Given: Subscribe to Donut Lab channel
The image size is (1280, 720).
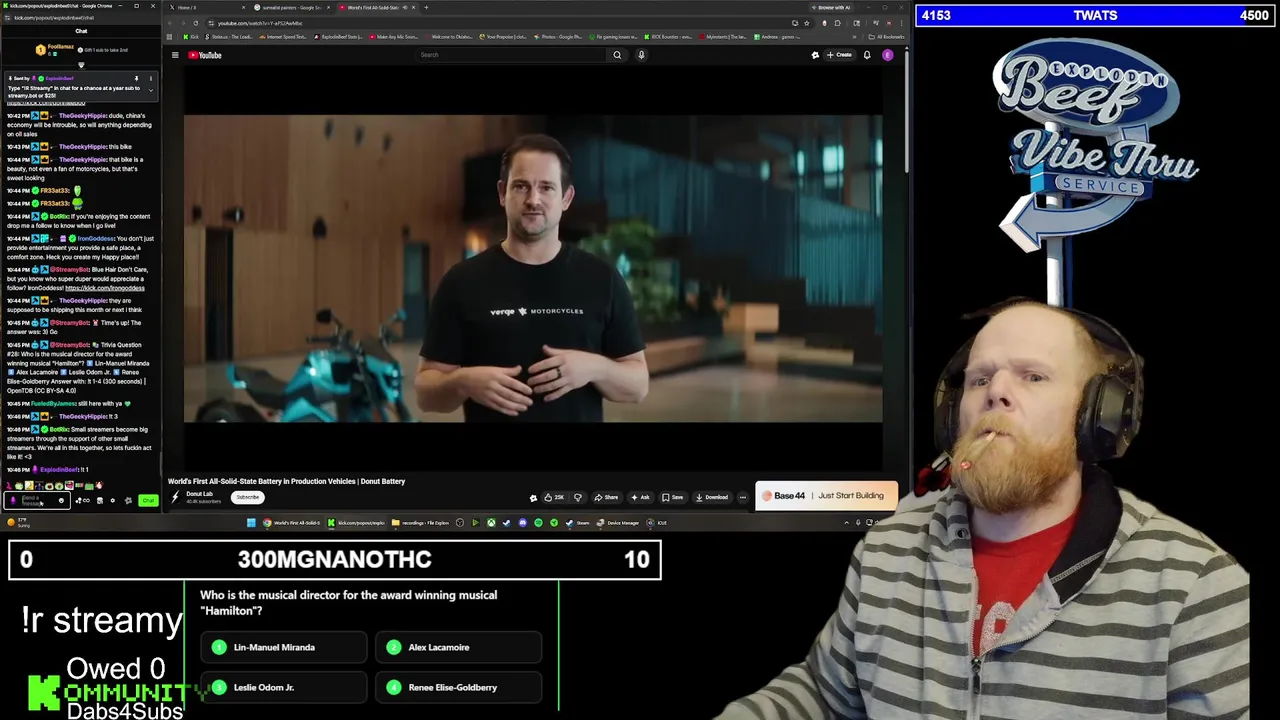Looking at the screenshot, I should point(247,497).
